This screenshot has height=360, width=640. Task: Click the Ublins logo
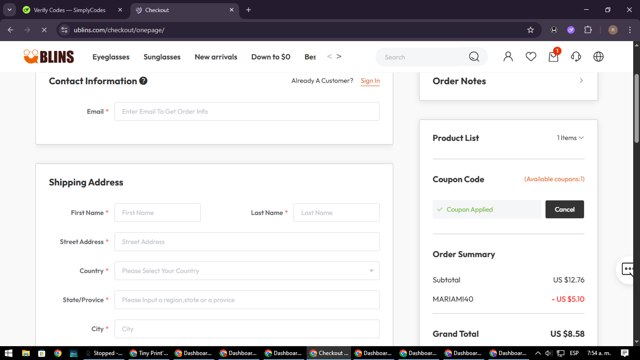tap(49, 57)
